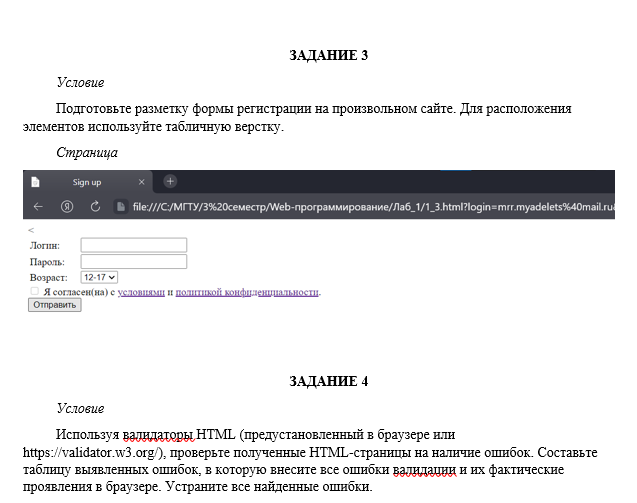Click the address bar URL
Screen dimensions: 637x503
[x=373, y=207]
